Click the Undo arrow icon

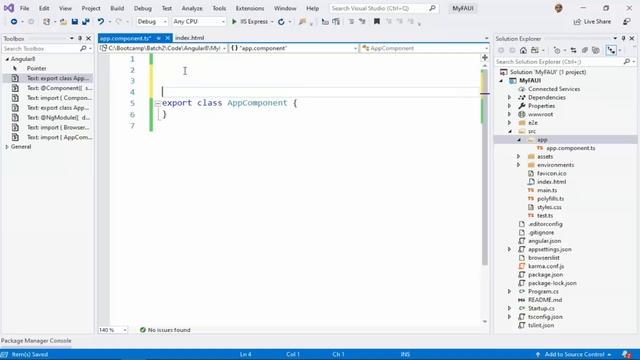pos(100,22)
